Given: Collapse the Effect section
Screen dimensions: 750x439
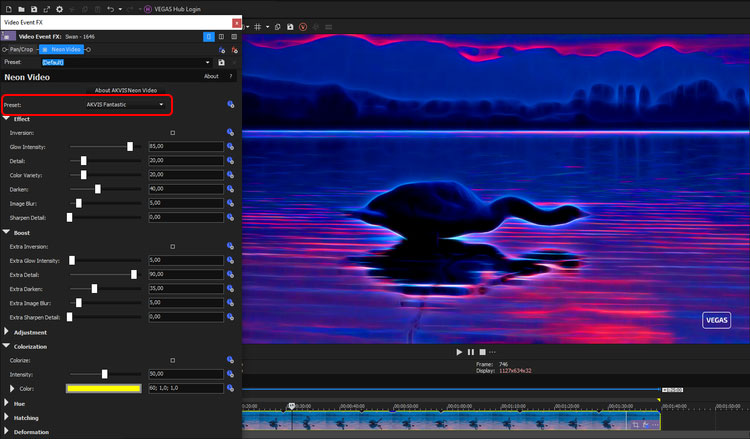Looking at the screenshot, I should point(6,119).
